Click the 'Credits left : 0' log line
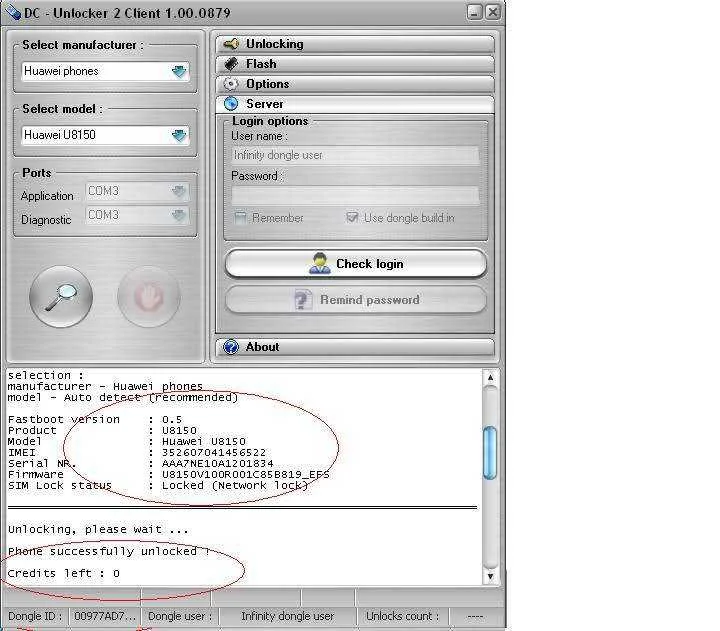 (x=64, y=573)
